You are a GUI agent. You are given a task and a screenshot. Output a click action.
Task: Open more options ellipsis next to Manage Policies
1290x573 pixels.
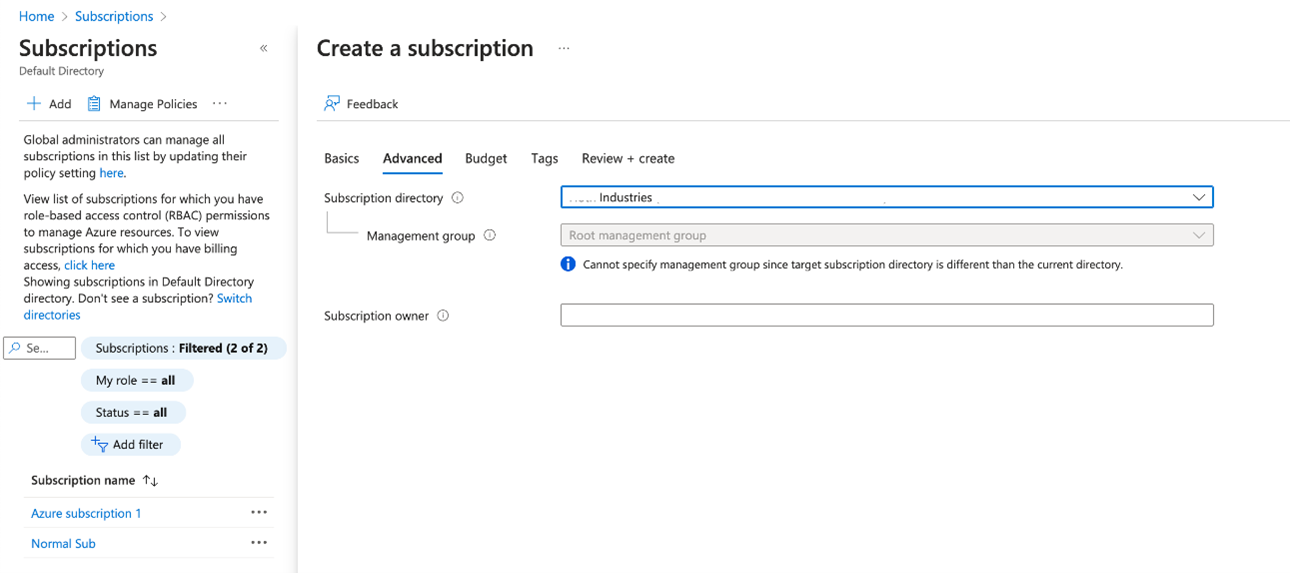(x=220, y=103)
